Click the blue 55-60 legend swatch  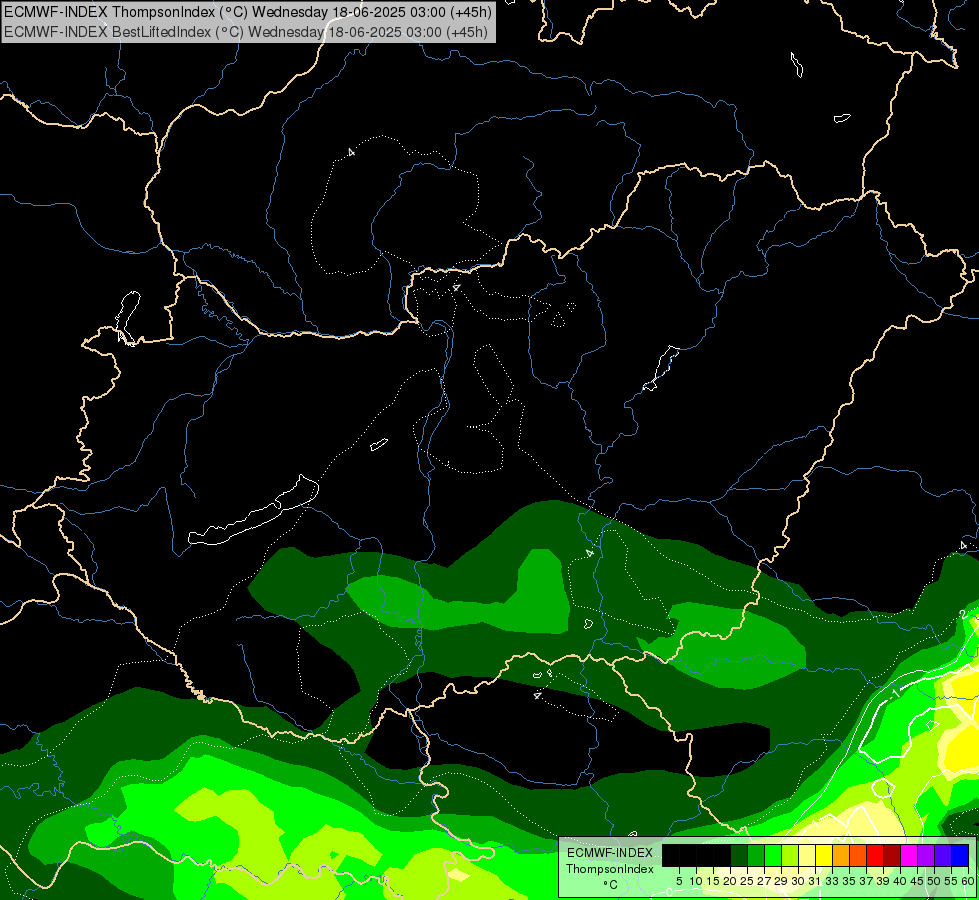[960, 855]
